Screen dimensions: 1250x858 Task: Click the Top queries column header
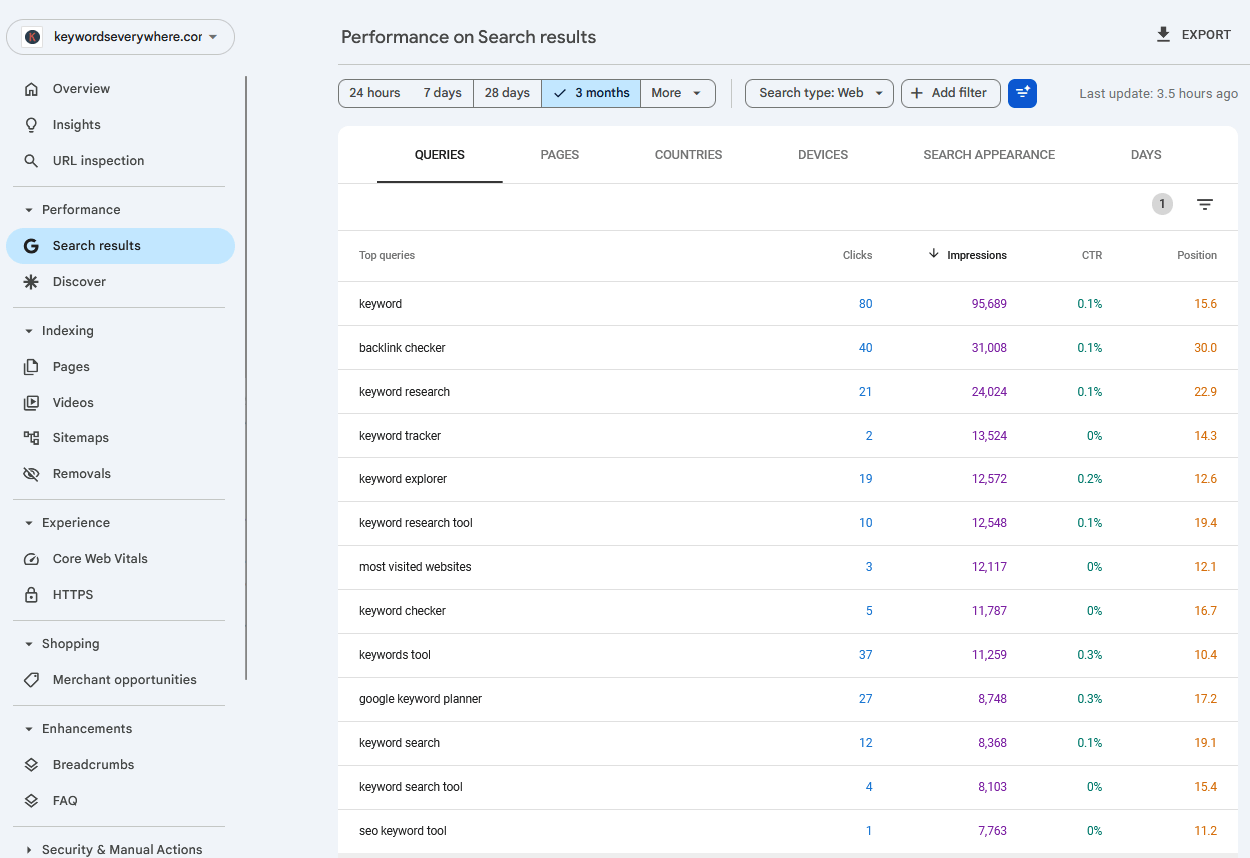pyautogui.click(x=387, y=255)
